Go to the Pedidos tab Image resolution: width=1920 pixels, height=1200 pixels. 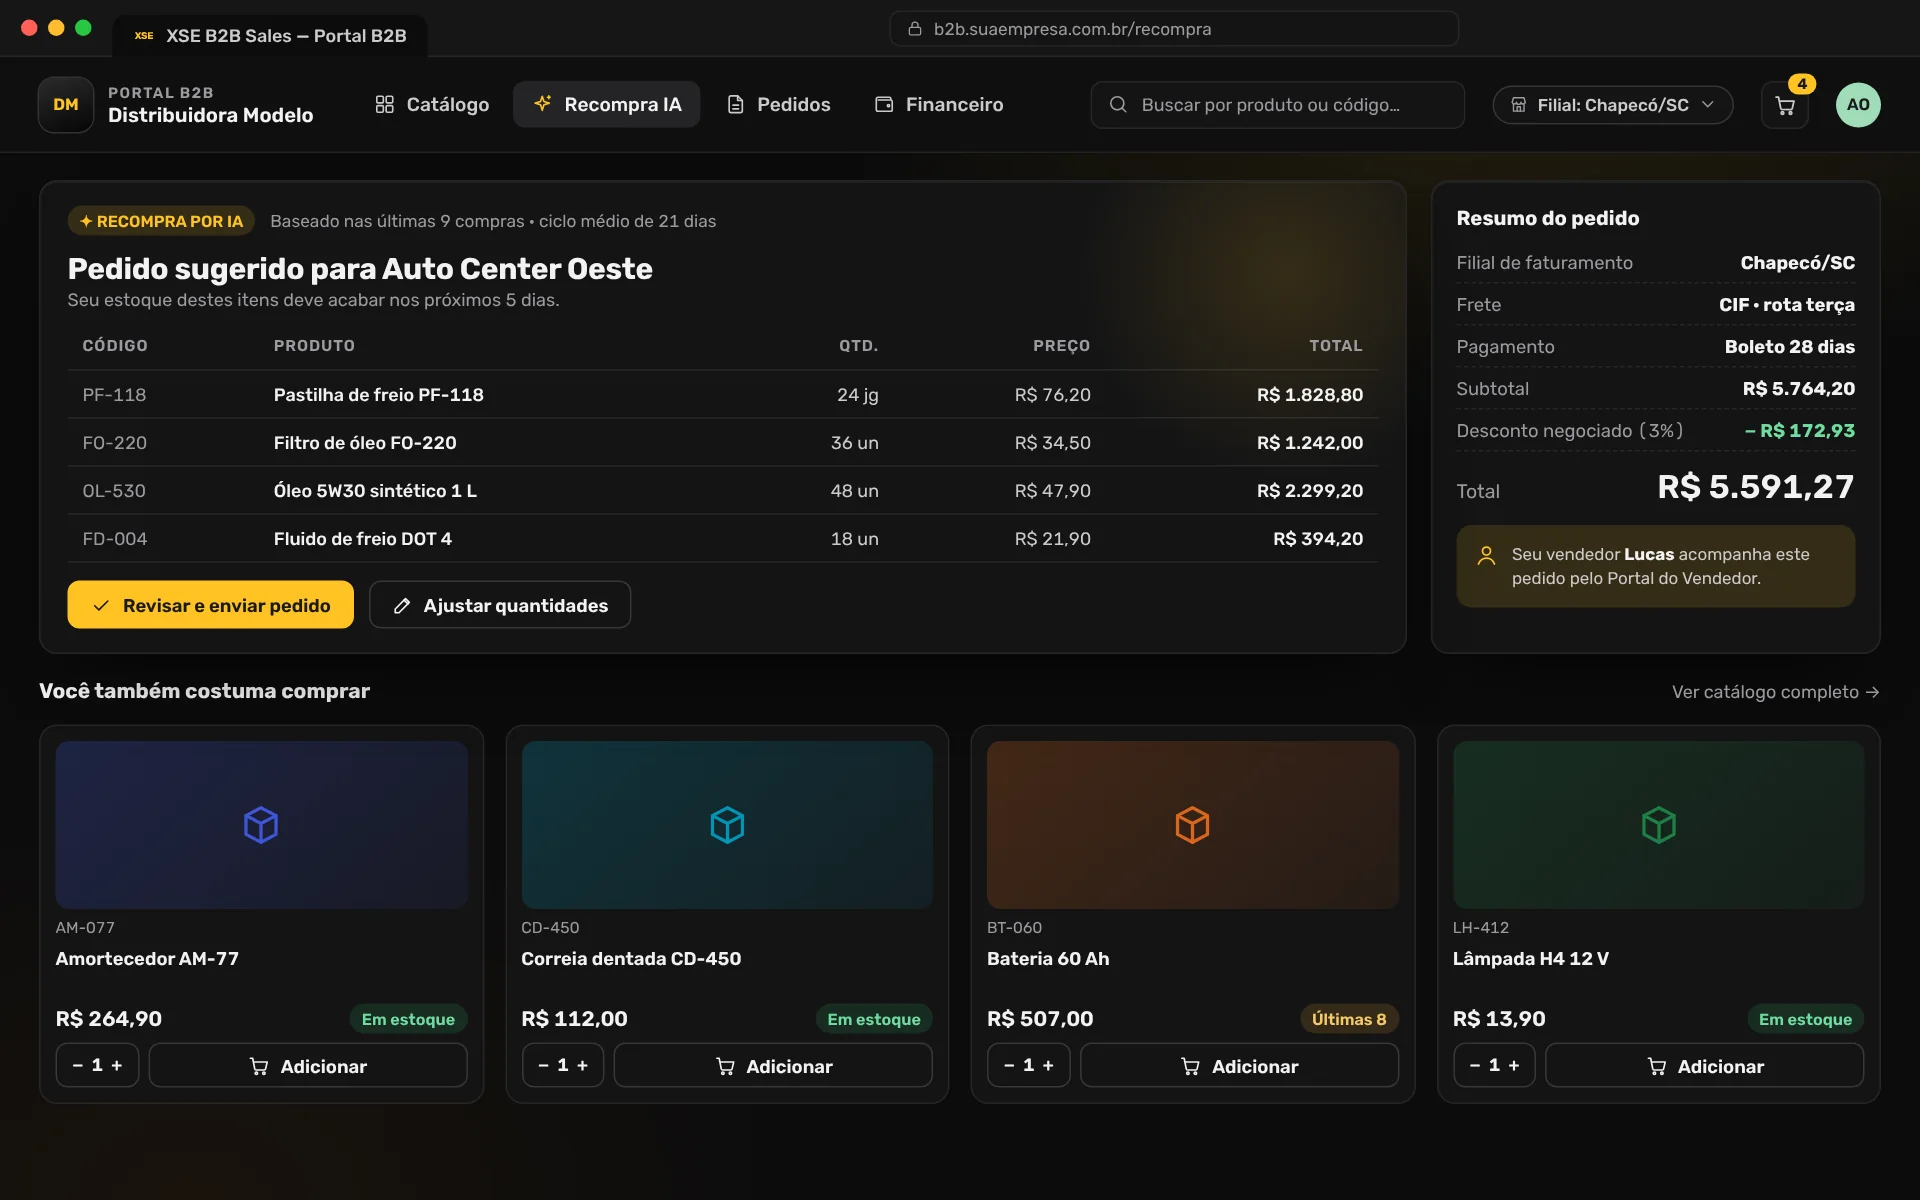point(779,105)
